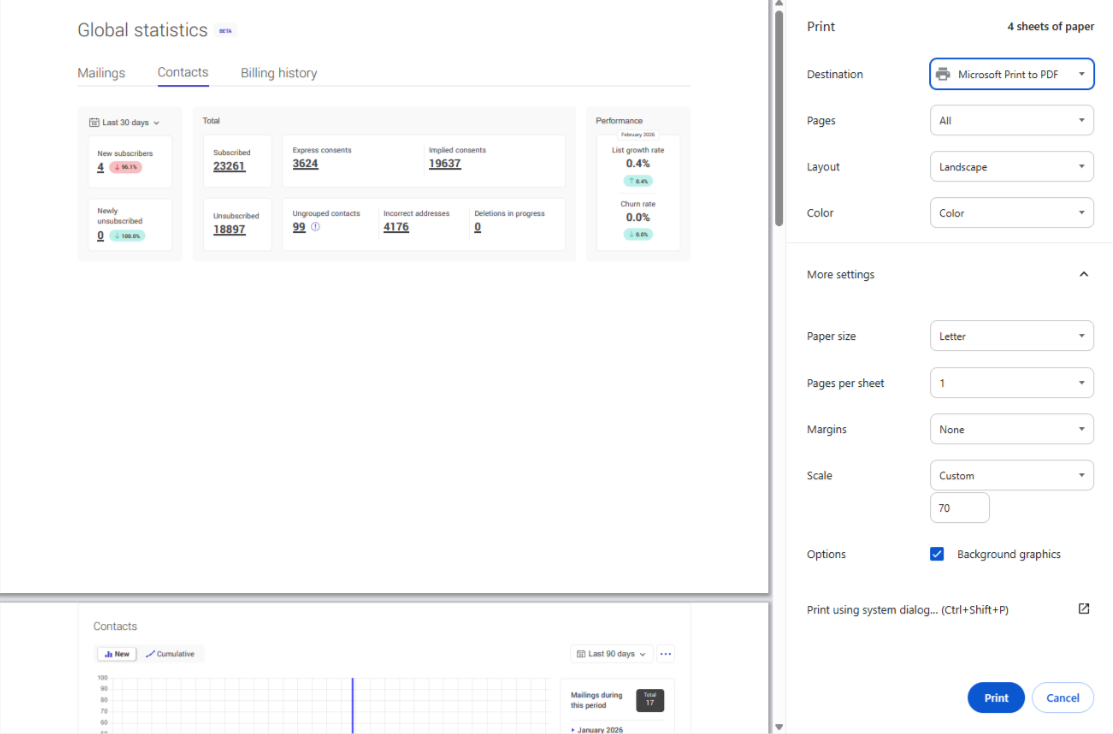The width and height of the screenshot is (1113, 734).
Task: Open the Paper size dropdown
Action: pyautogui.click(x=1011, y=335)
